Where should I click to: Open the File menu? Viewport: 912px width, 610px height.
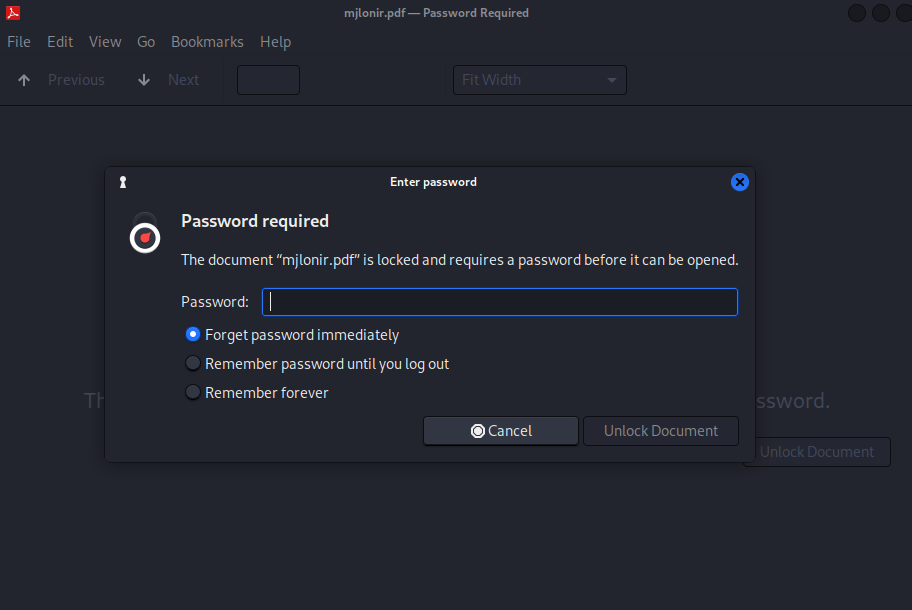pos(19,42)
